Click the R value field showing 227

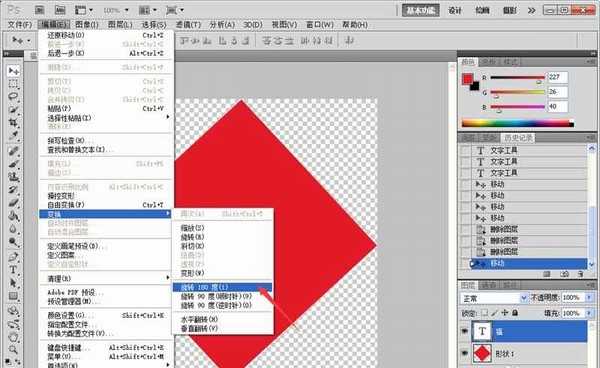pos(558,77)
